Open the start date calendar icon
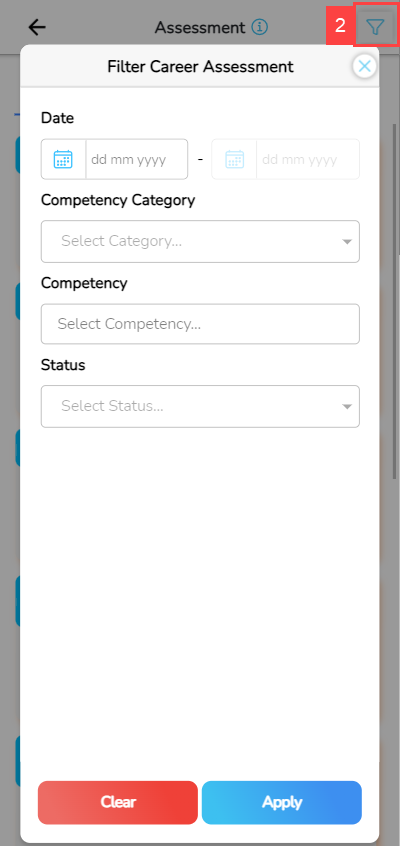The image size is (400, 846). click(63, 159)
